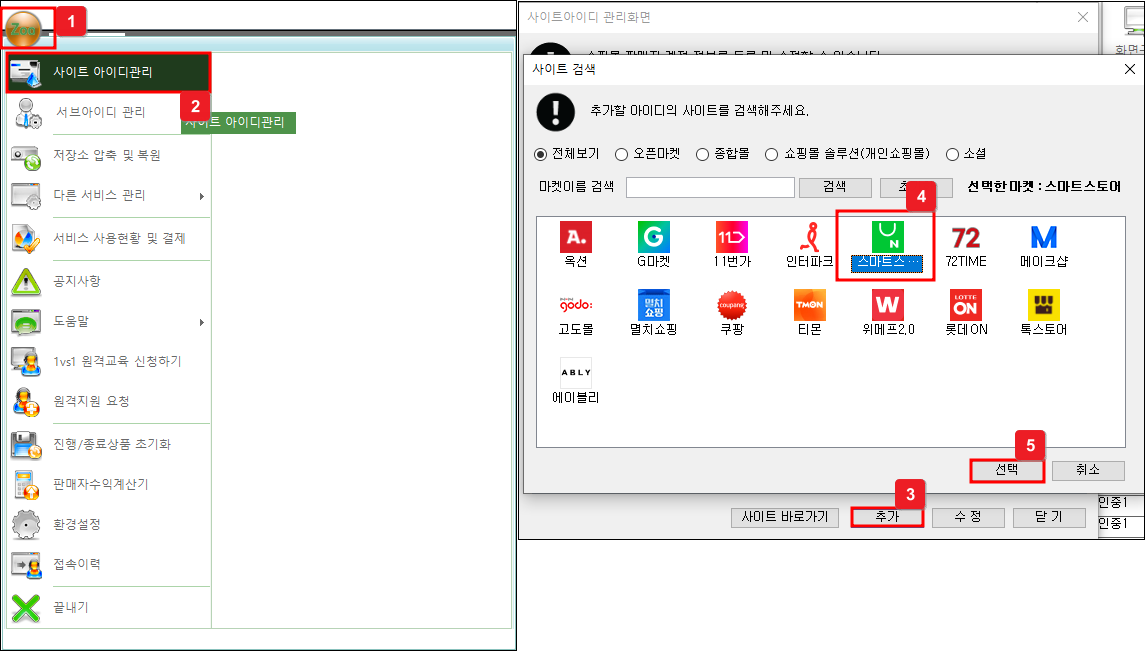Select the 위메프2.0 market icon

point(887,305)
